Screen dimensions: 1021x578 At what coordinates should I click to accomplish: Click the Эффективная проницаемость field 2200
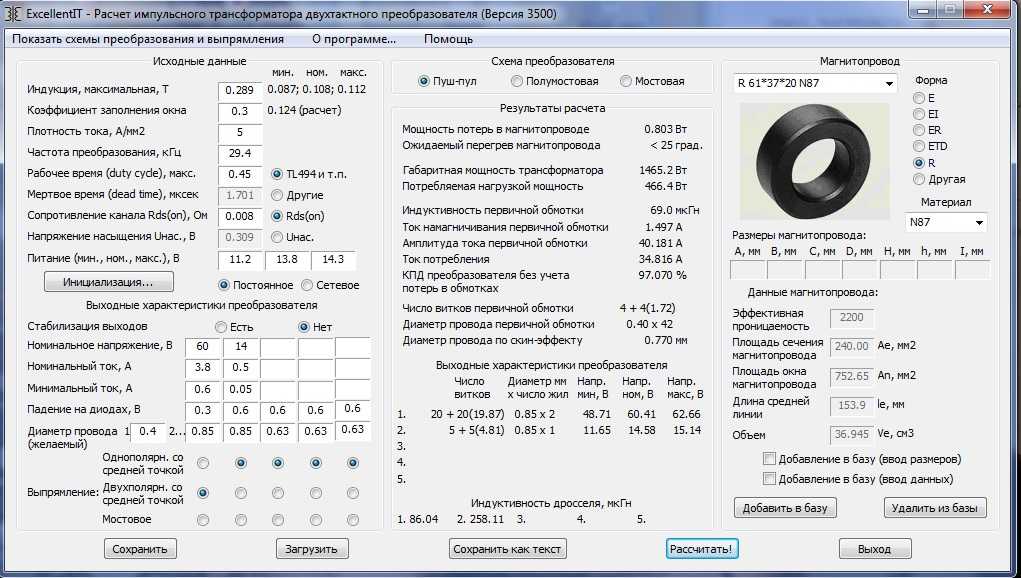coord(852,318)
